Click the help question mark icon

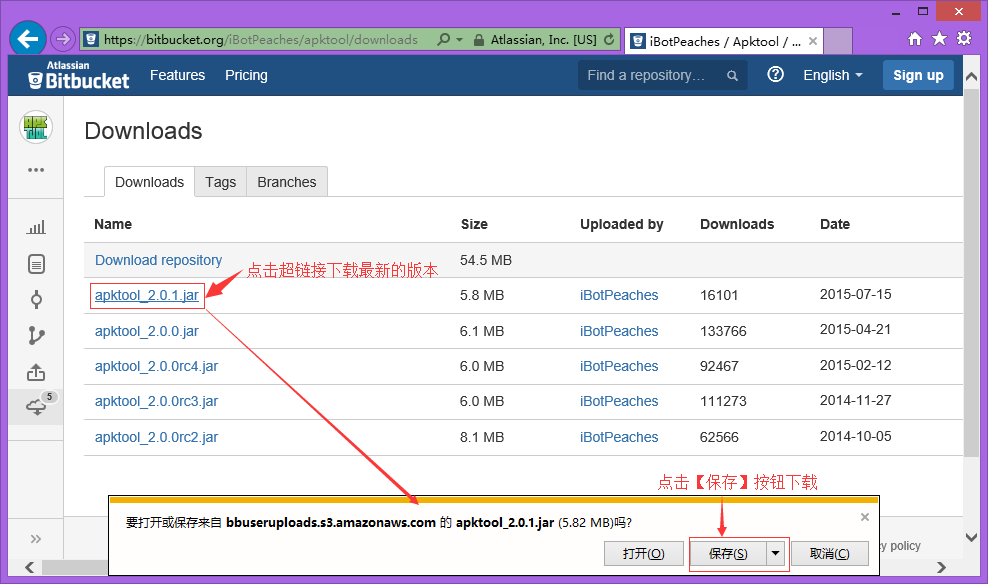coord(776,74)
